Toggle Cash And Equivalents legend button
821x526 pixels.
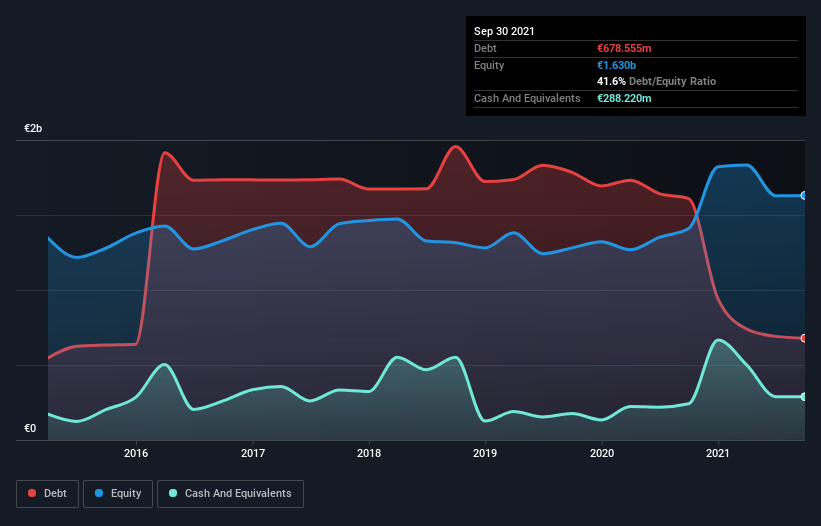230,494
